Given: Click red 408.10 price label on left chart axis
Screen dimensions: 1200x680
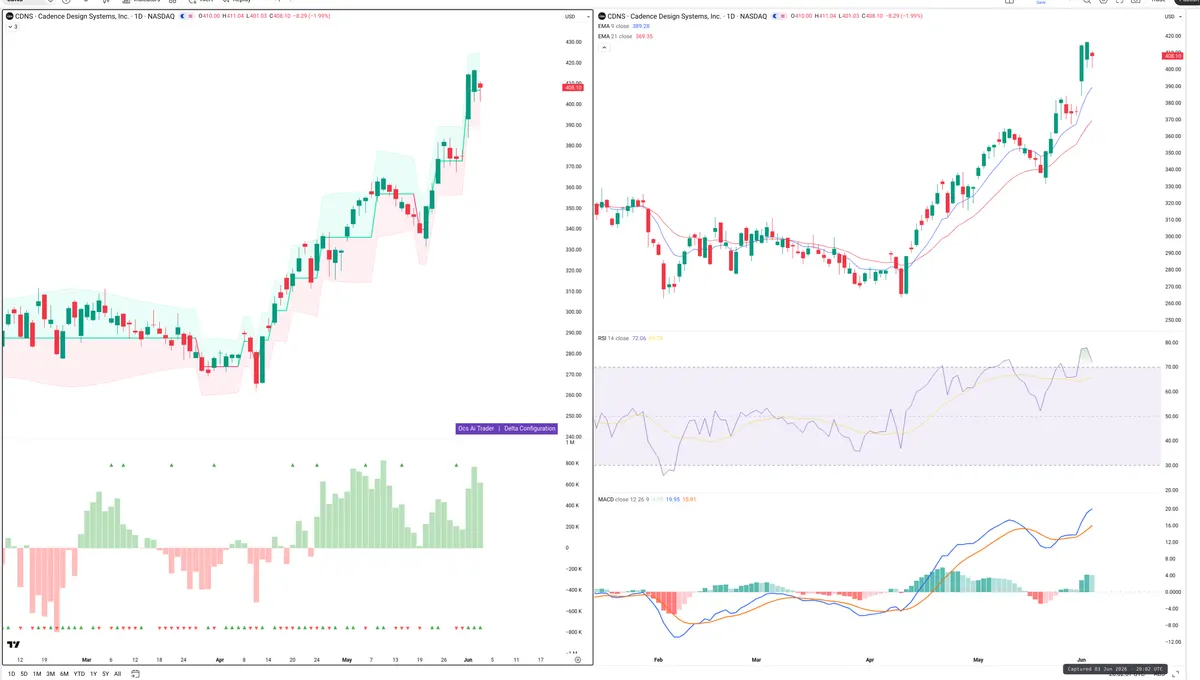Looking at the screenshot, I should (574, 88).
